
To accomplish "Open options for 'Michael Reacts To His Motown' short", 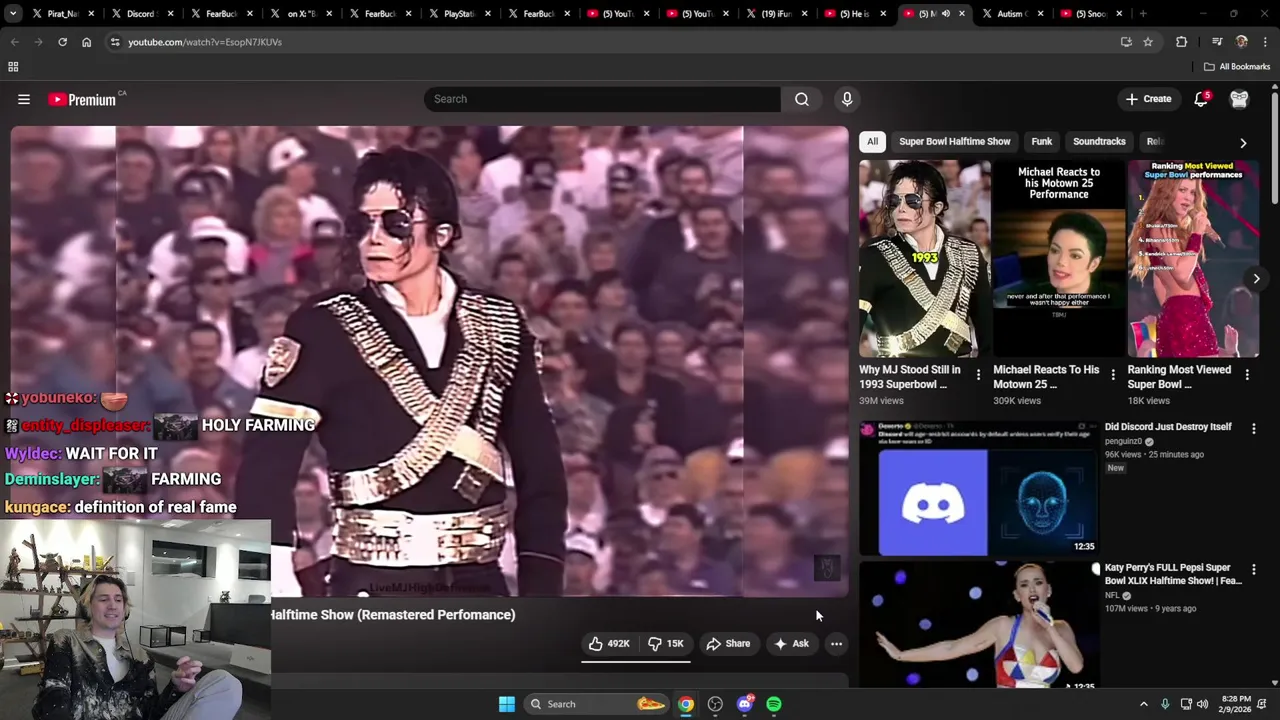I will point(1113,375).
